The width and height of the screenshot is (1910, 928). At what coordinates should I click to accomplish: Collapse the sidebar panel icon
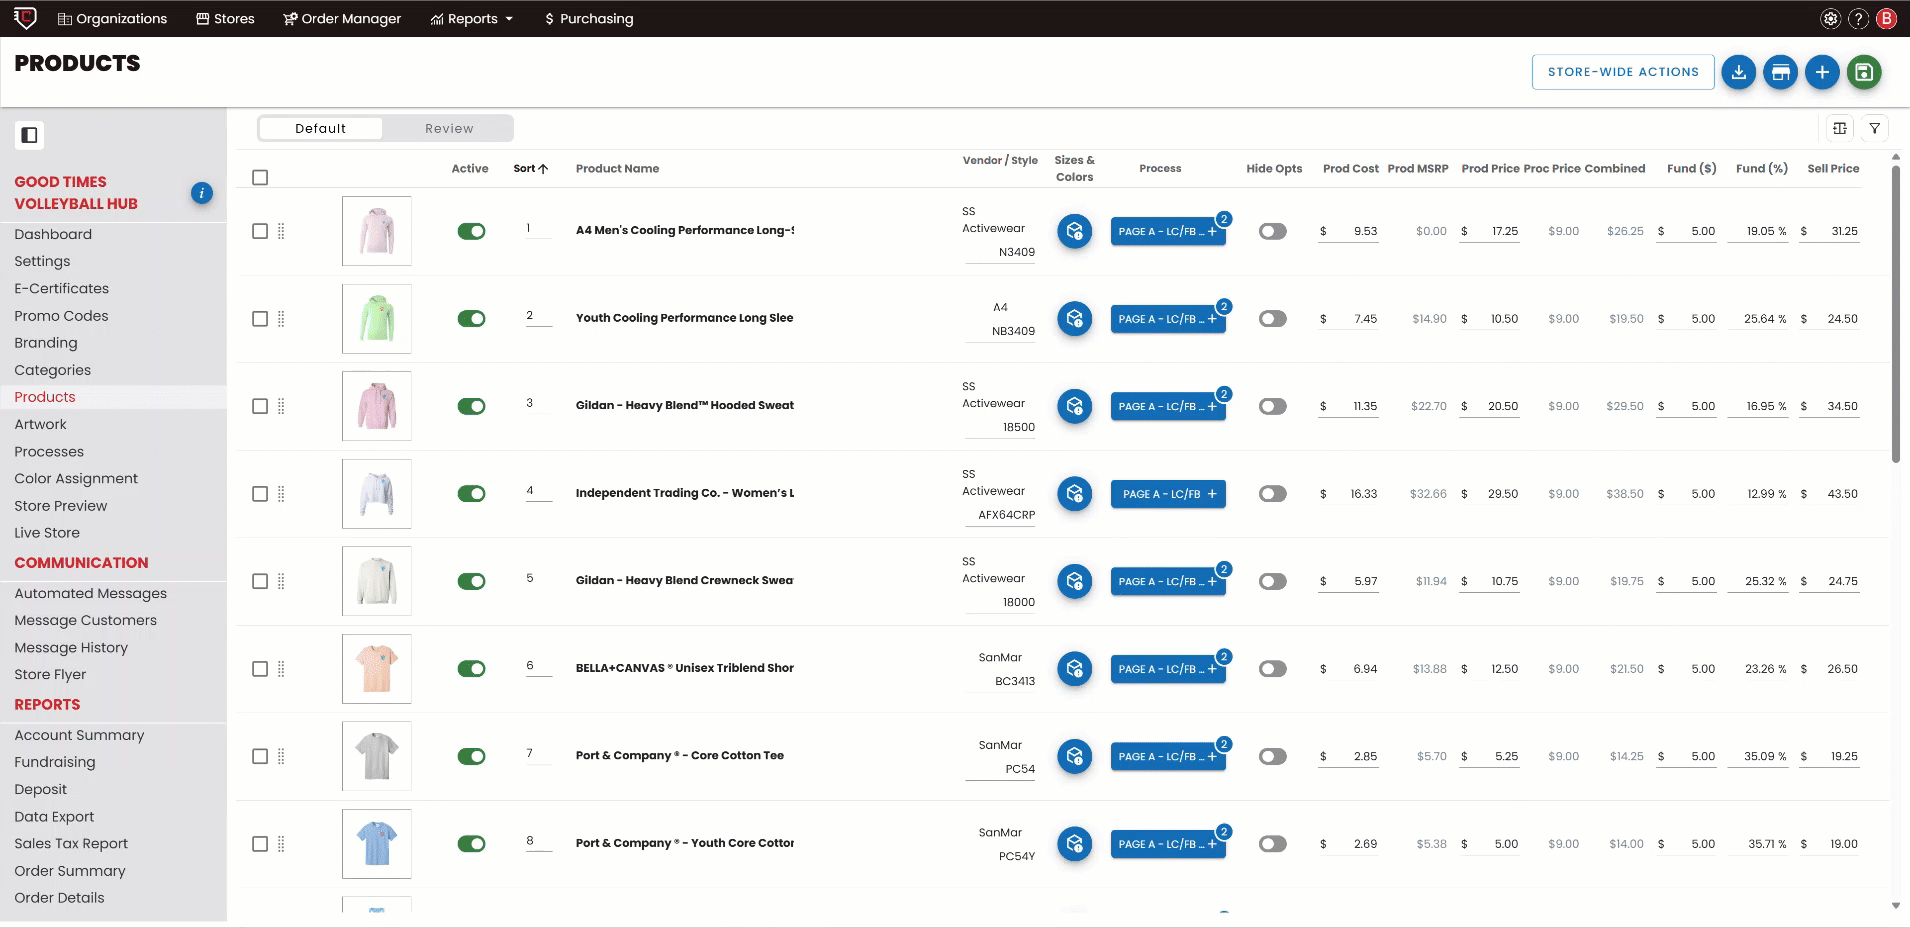[29, 135]
